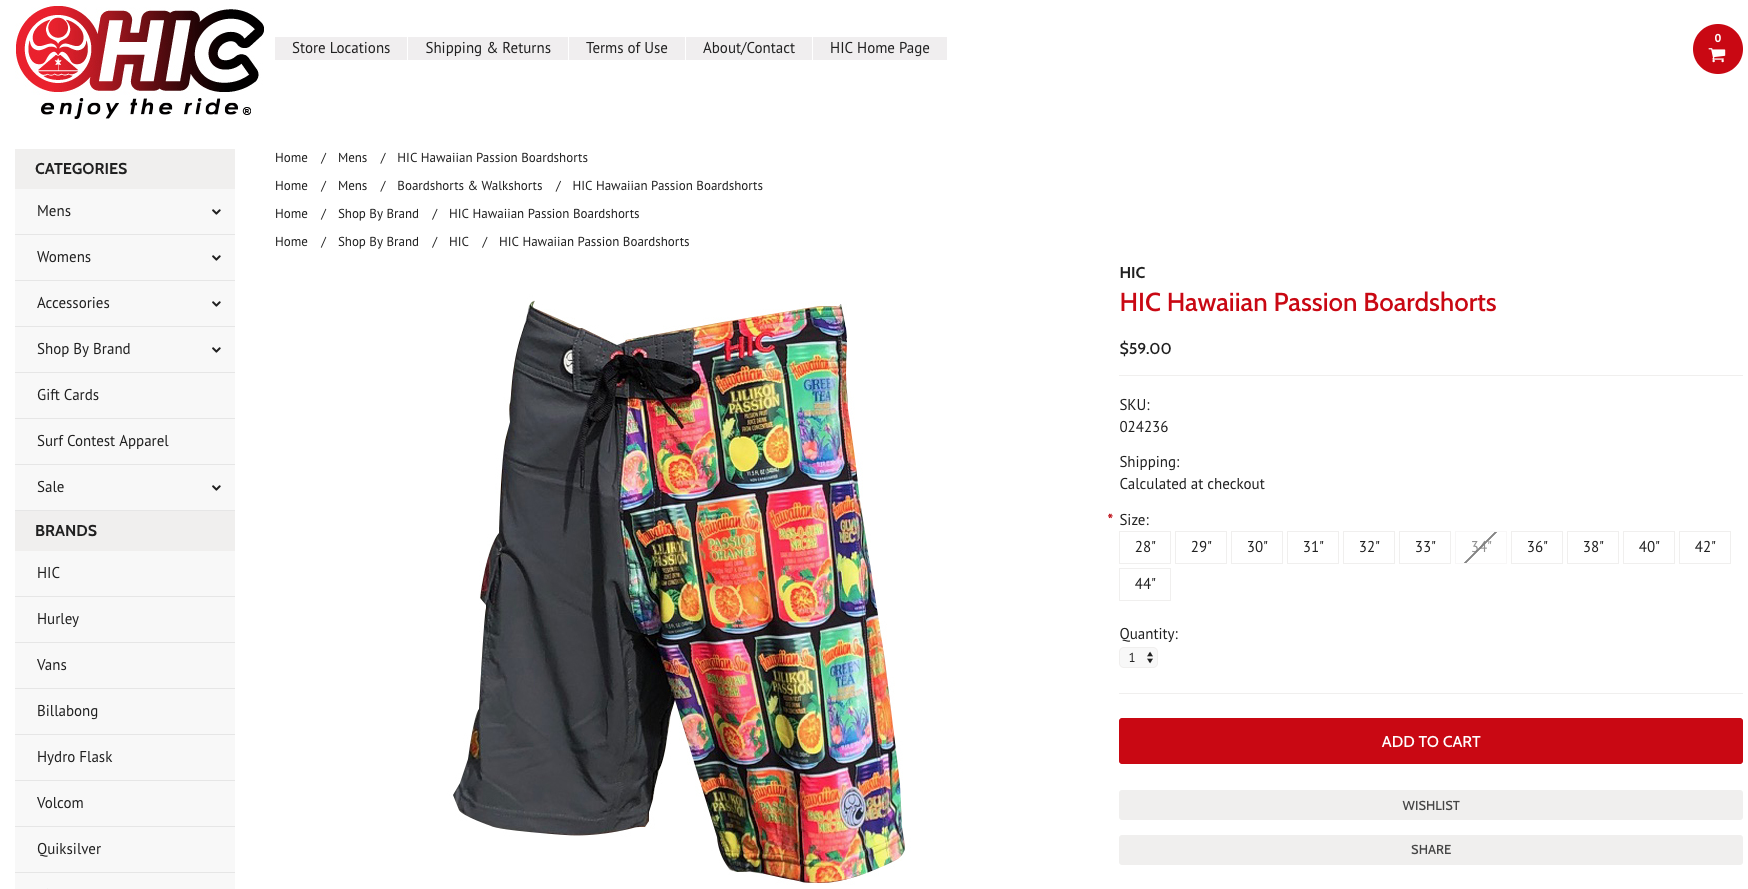The image size is (1748, 889).
Task: Open the boardshorts product image
Action: 679,591
